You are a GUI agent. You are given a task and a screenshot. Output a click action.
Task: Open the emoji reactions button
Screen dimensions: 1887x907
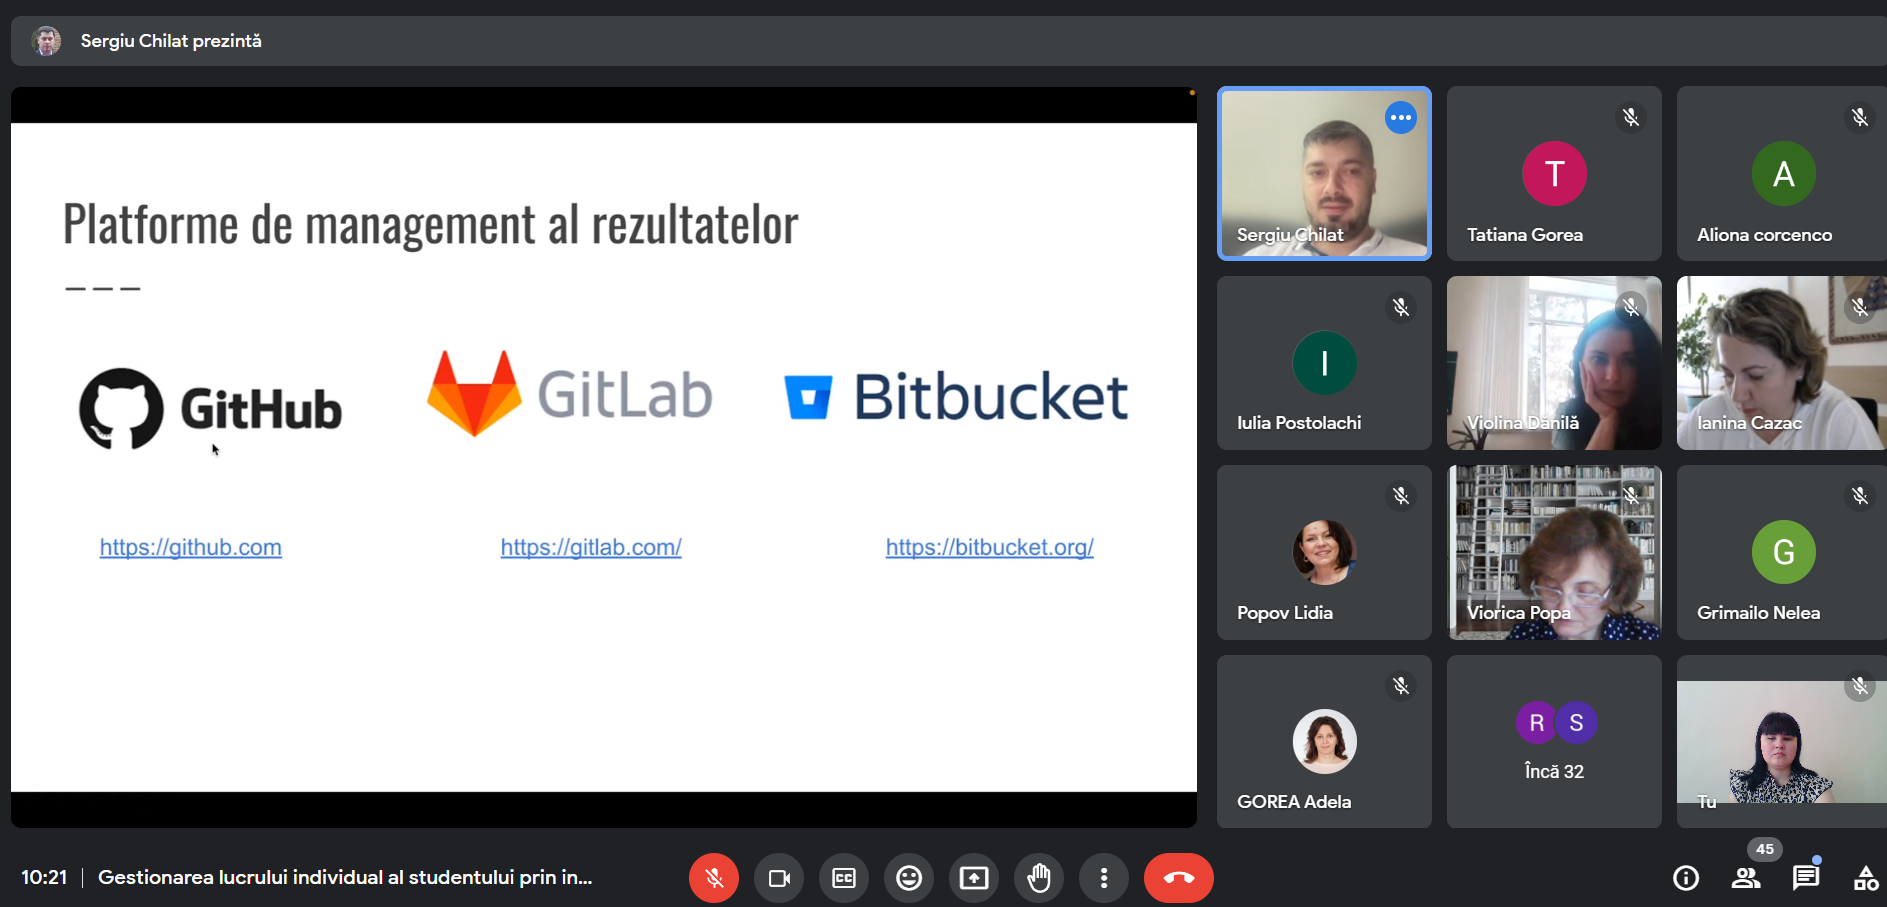[909, 878]
